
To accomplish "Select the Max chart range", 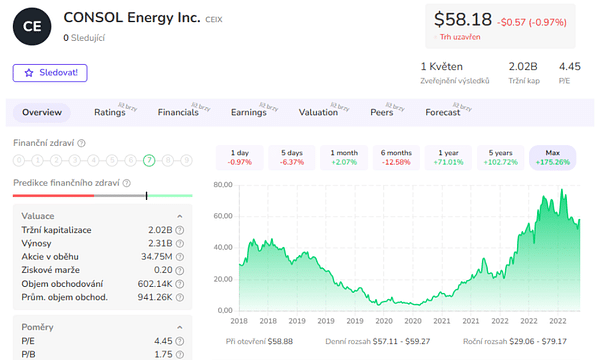I will click(553, 157).
